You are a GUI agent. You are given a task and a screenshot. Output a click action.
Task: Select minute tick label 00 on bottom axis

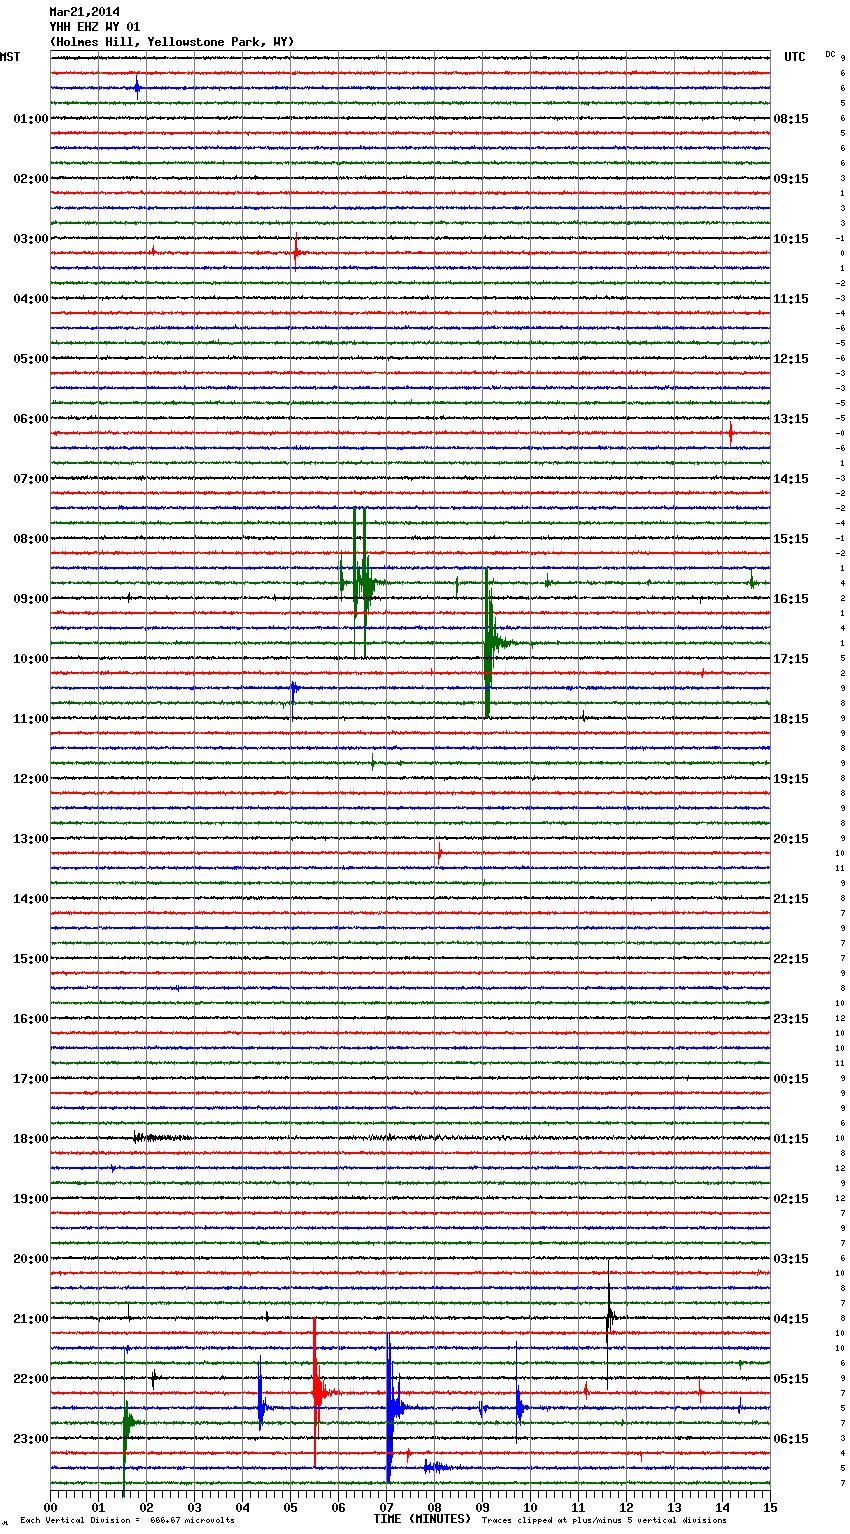point(50,1507)
